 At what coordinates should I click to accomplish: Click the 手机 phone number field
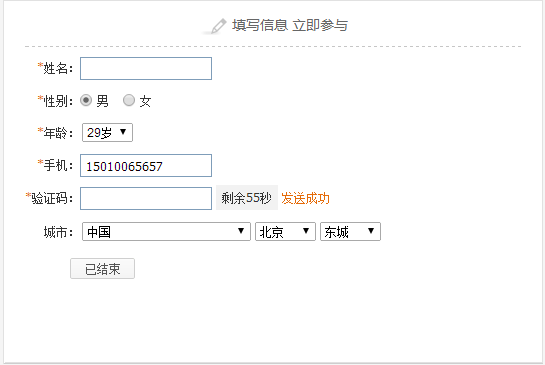point(146,165)
